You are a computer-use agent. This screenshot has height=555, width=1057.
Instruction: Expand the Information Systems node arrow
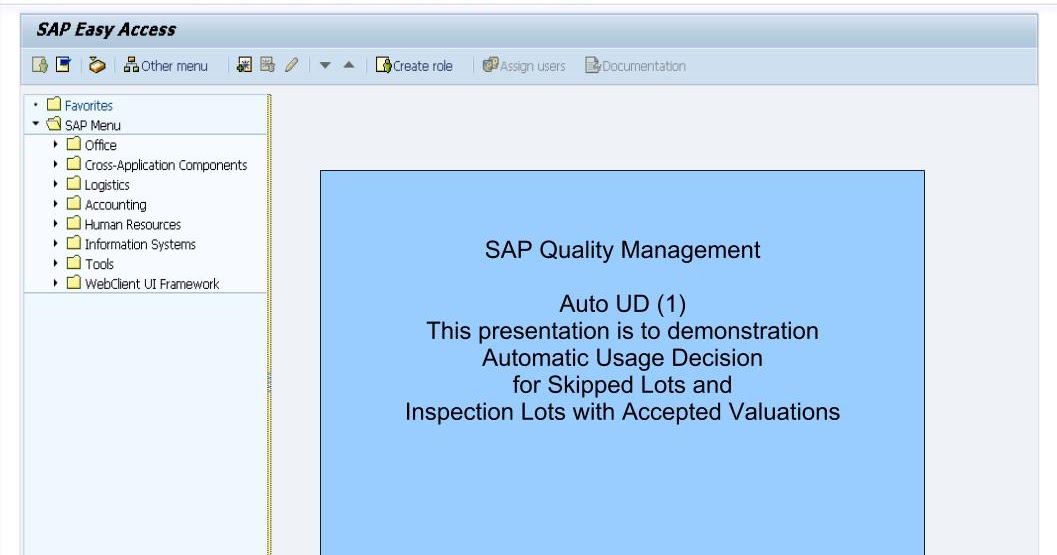click(x=55, y=243)
